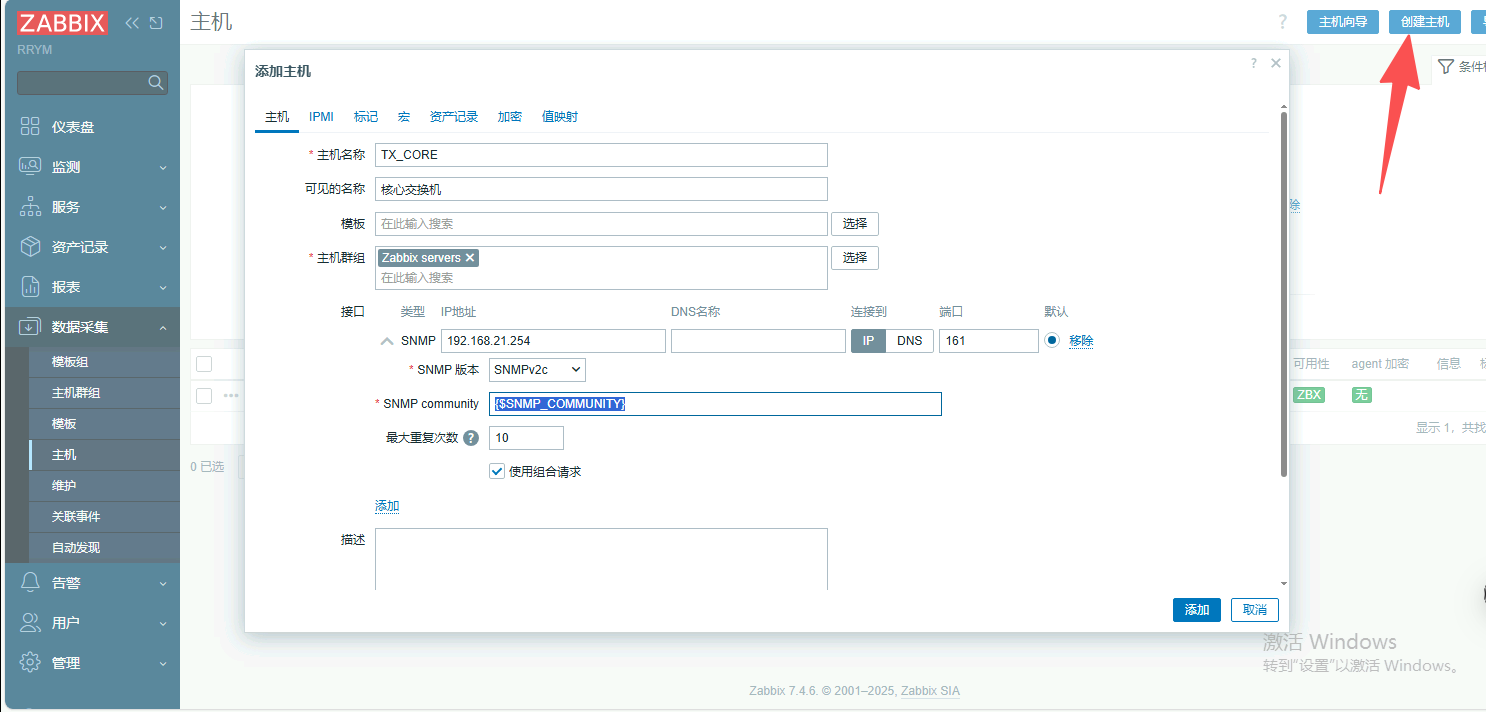Open the SNMP version dropdown
Viewport: 1486px width, 712px height.
[537, 370]
